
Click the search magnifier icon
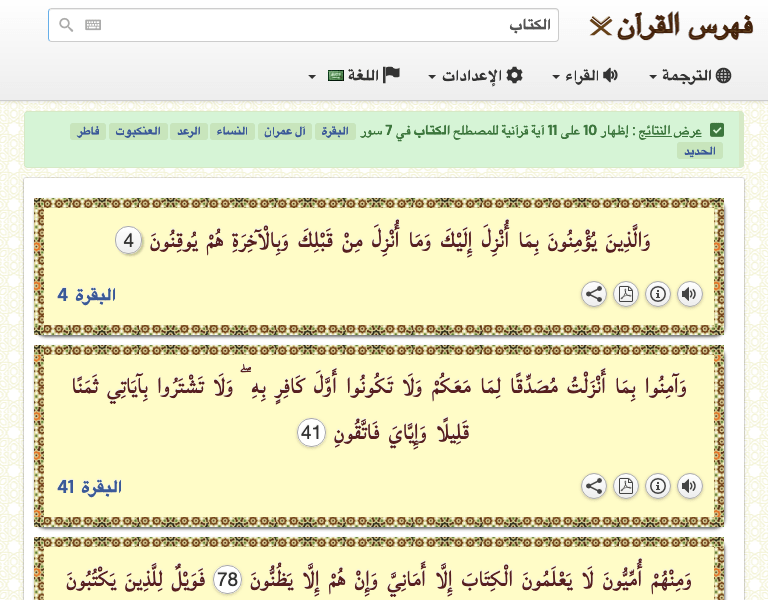coord(66,26)
